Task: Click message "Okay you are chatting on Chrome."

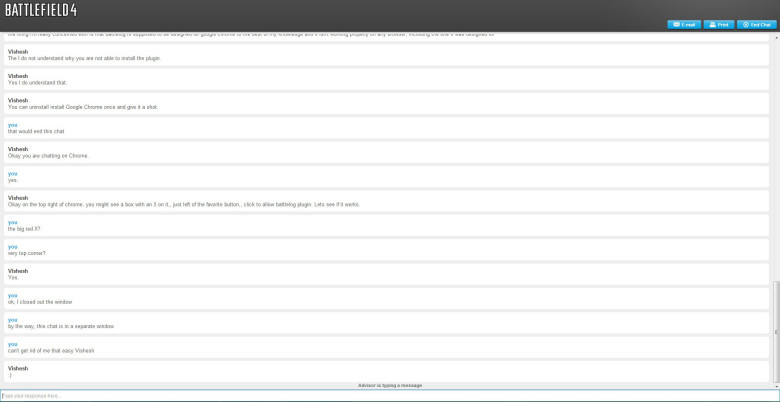Action: click(x=387, y=152)
